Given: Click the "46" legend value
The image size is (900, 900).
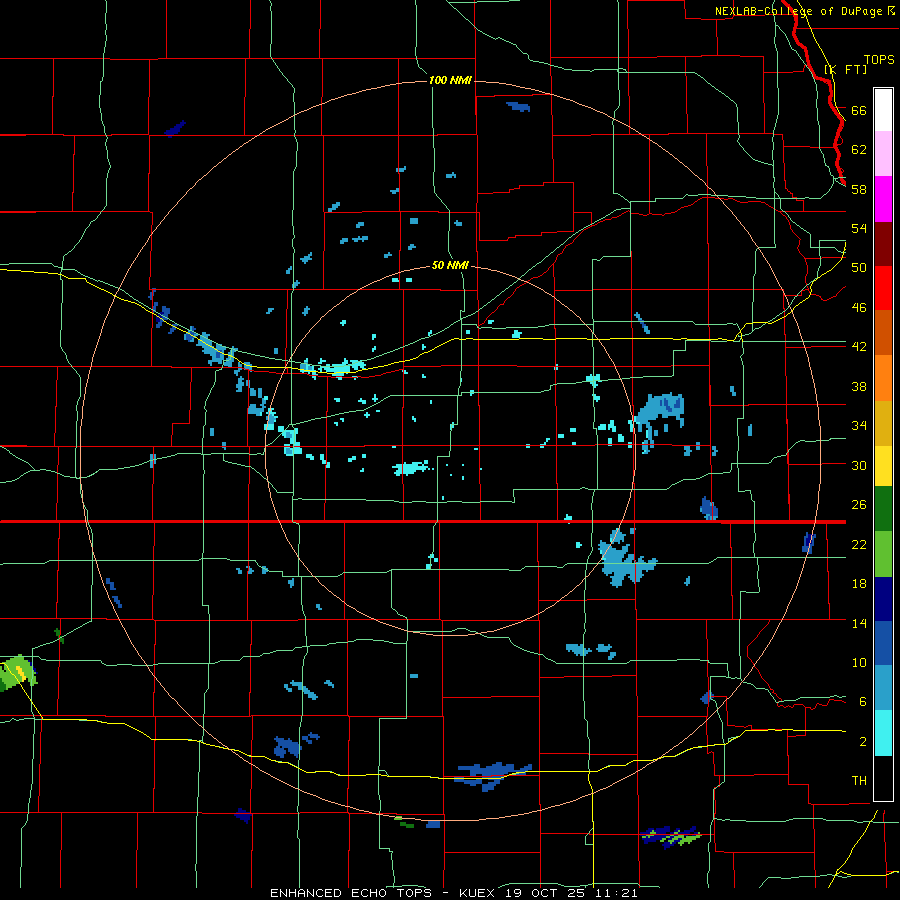Looking at the screenshot, I should point(859,308).
